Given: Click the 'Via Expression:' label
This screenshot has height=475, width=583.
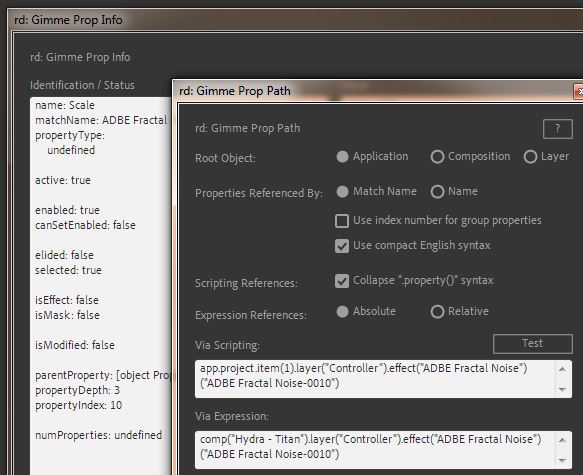Looking at the screenshot, I should [232, 416].
